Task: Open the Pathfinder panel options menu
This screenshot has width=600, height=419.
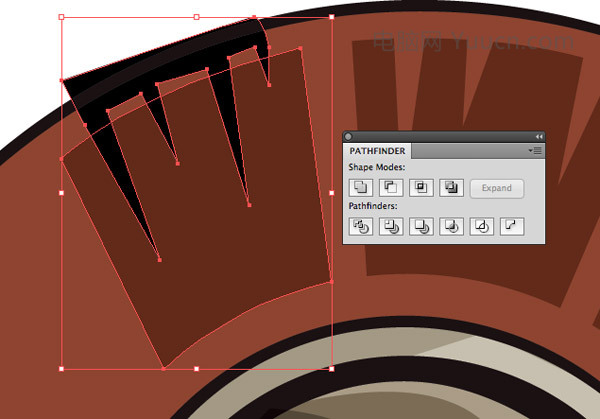Action: coord(535,151)
